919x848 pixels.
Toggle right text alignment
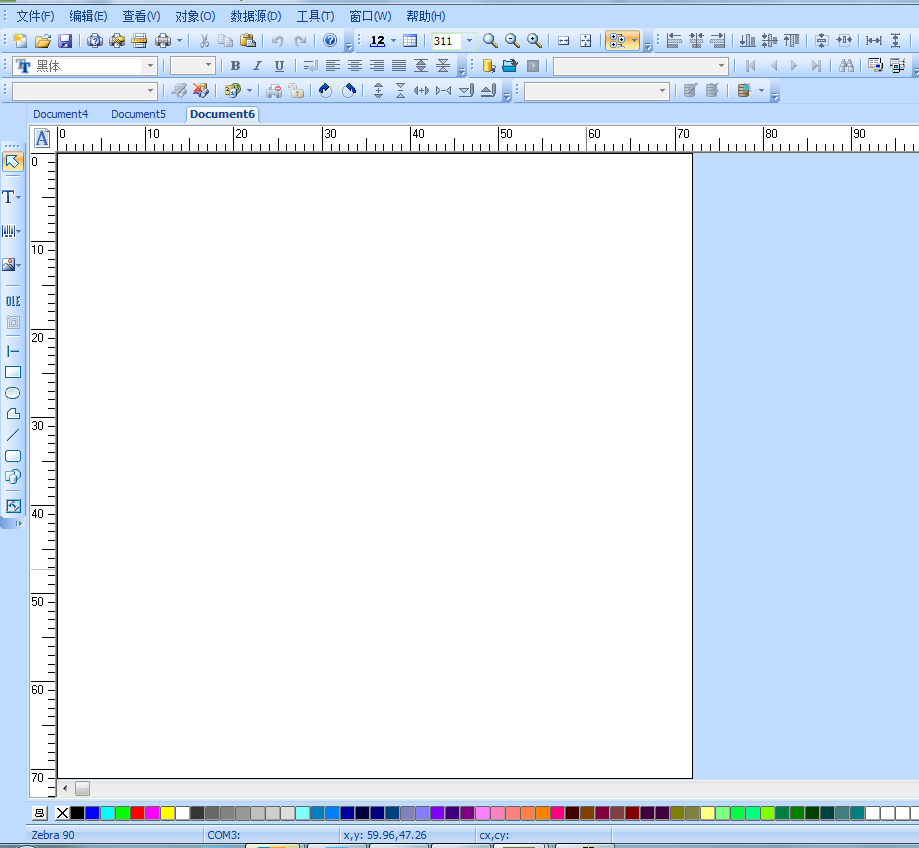pyautogui.click(x=377, y=66)
